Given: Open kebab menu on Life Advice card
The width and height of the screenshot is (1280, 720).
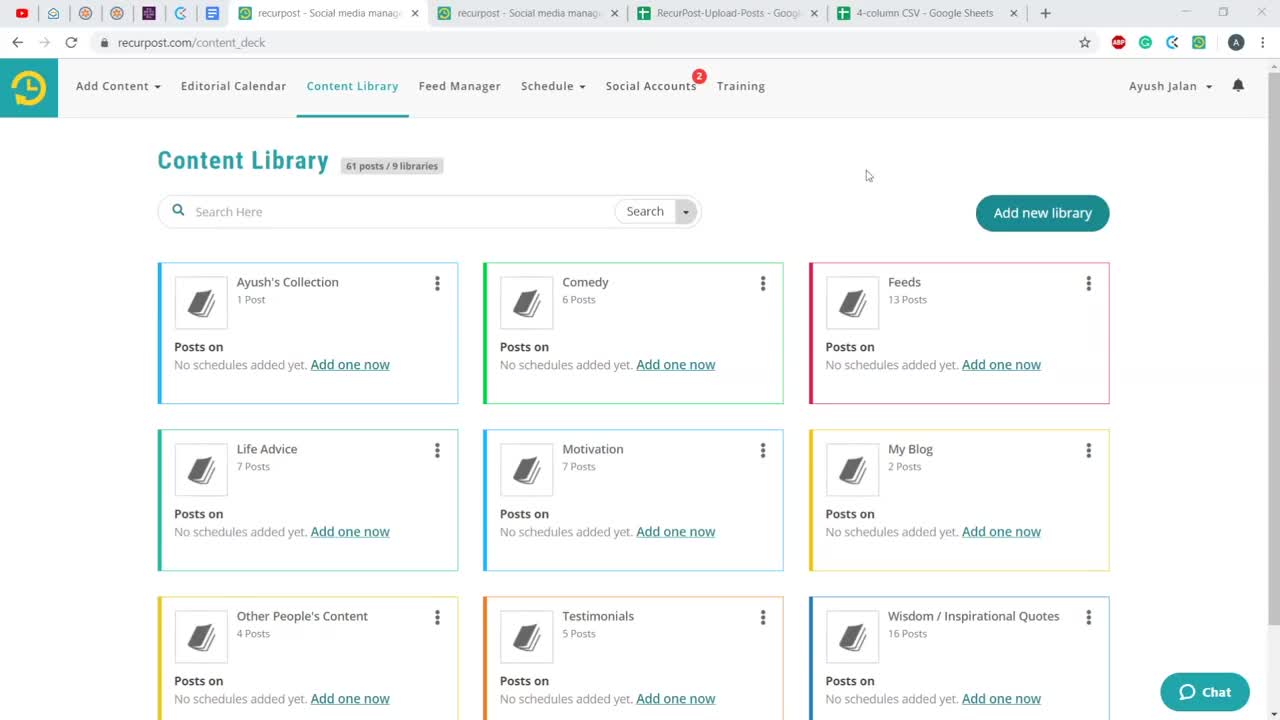Looking at the screenshot, I should point(437,451).
